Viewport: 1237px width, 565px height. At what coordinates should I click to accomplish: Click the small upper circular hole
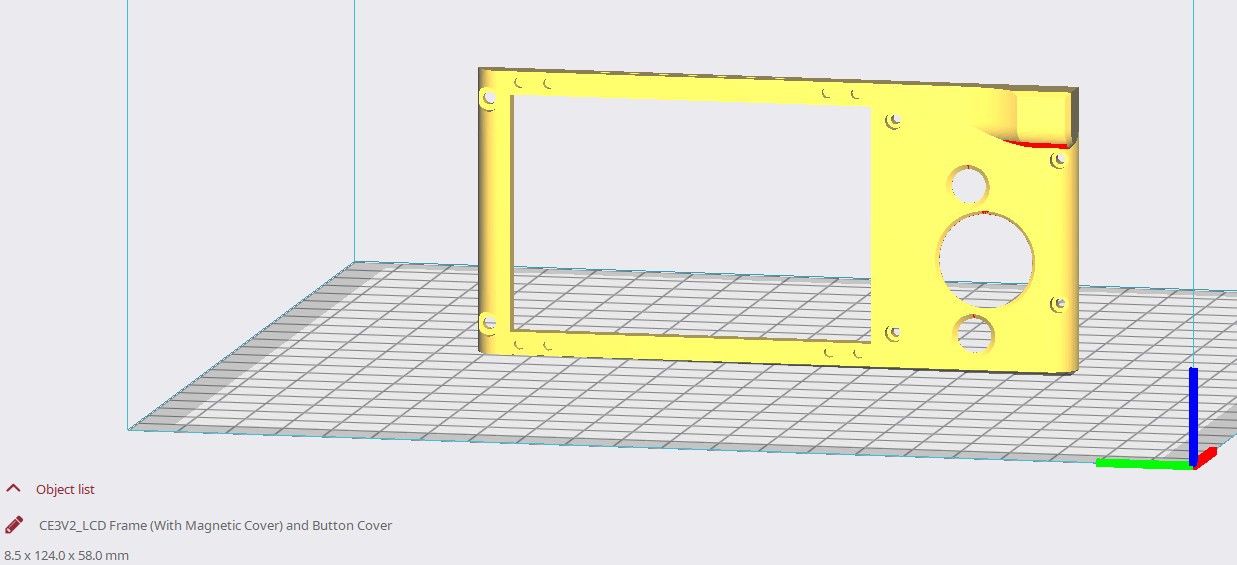[x=969, y=185]
